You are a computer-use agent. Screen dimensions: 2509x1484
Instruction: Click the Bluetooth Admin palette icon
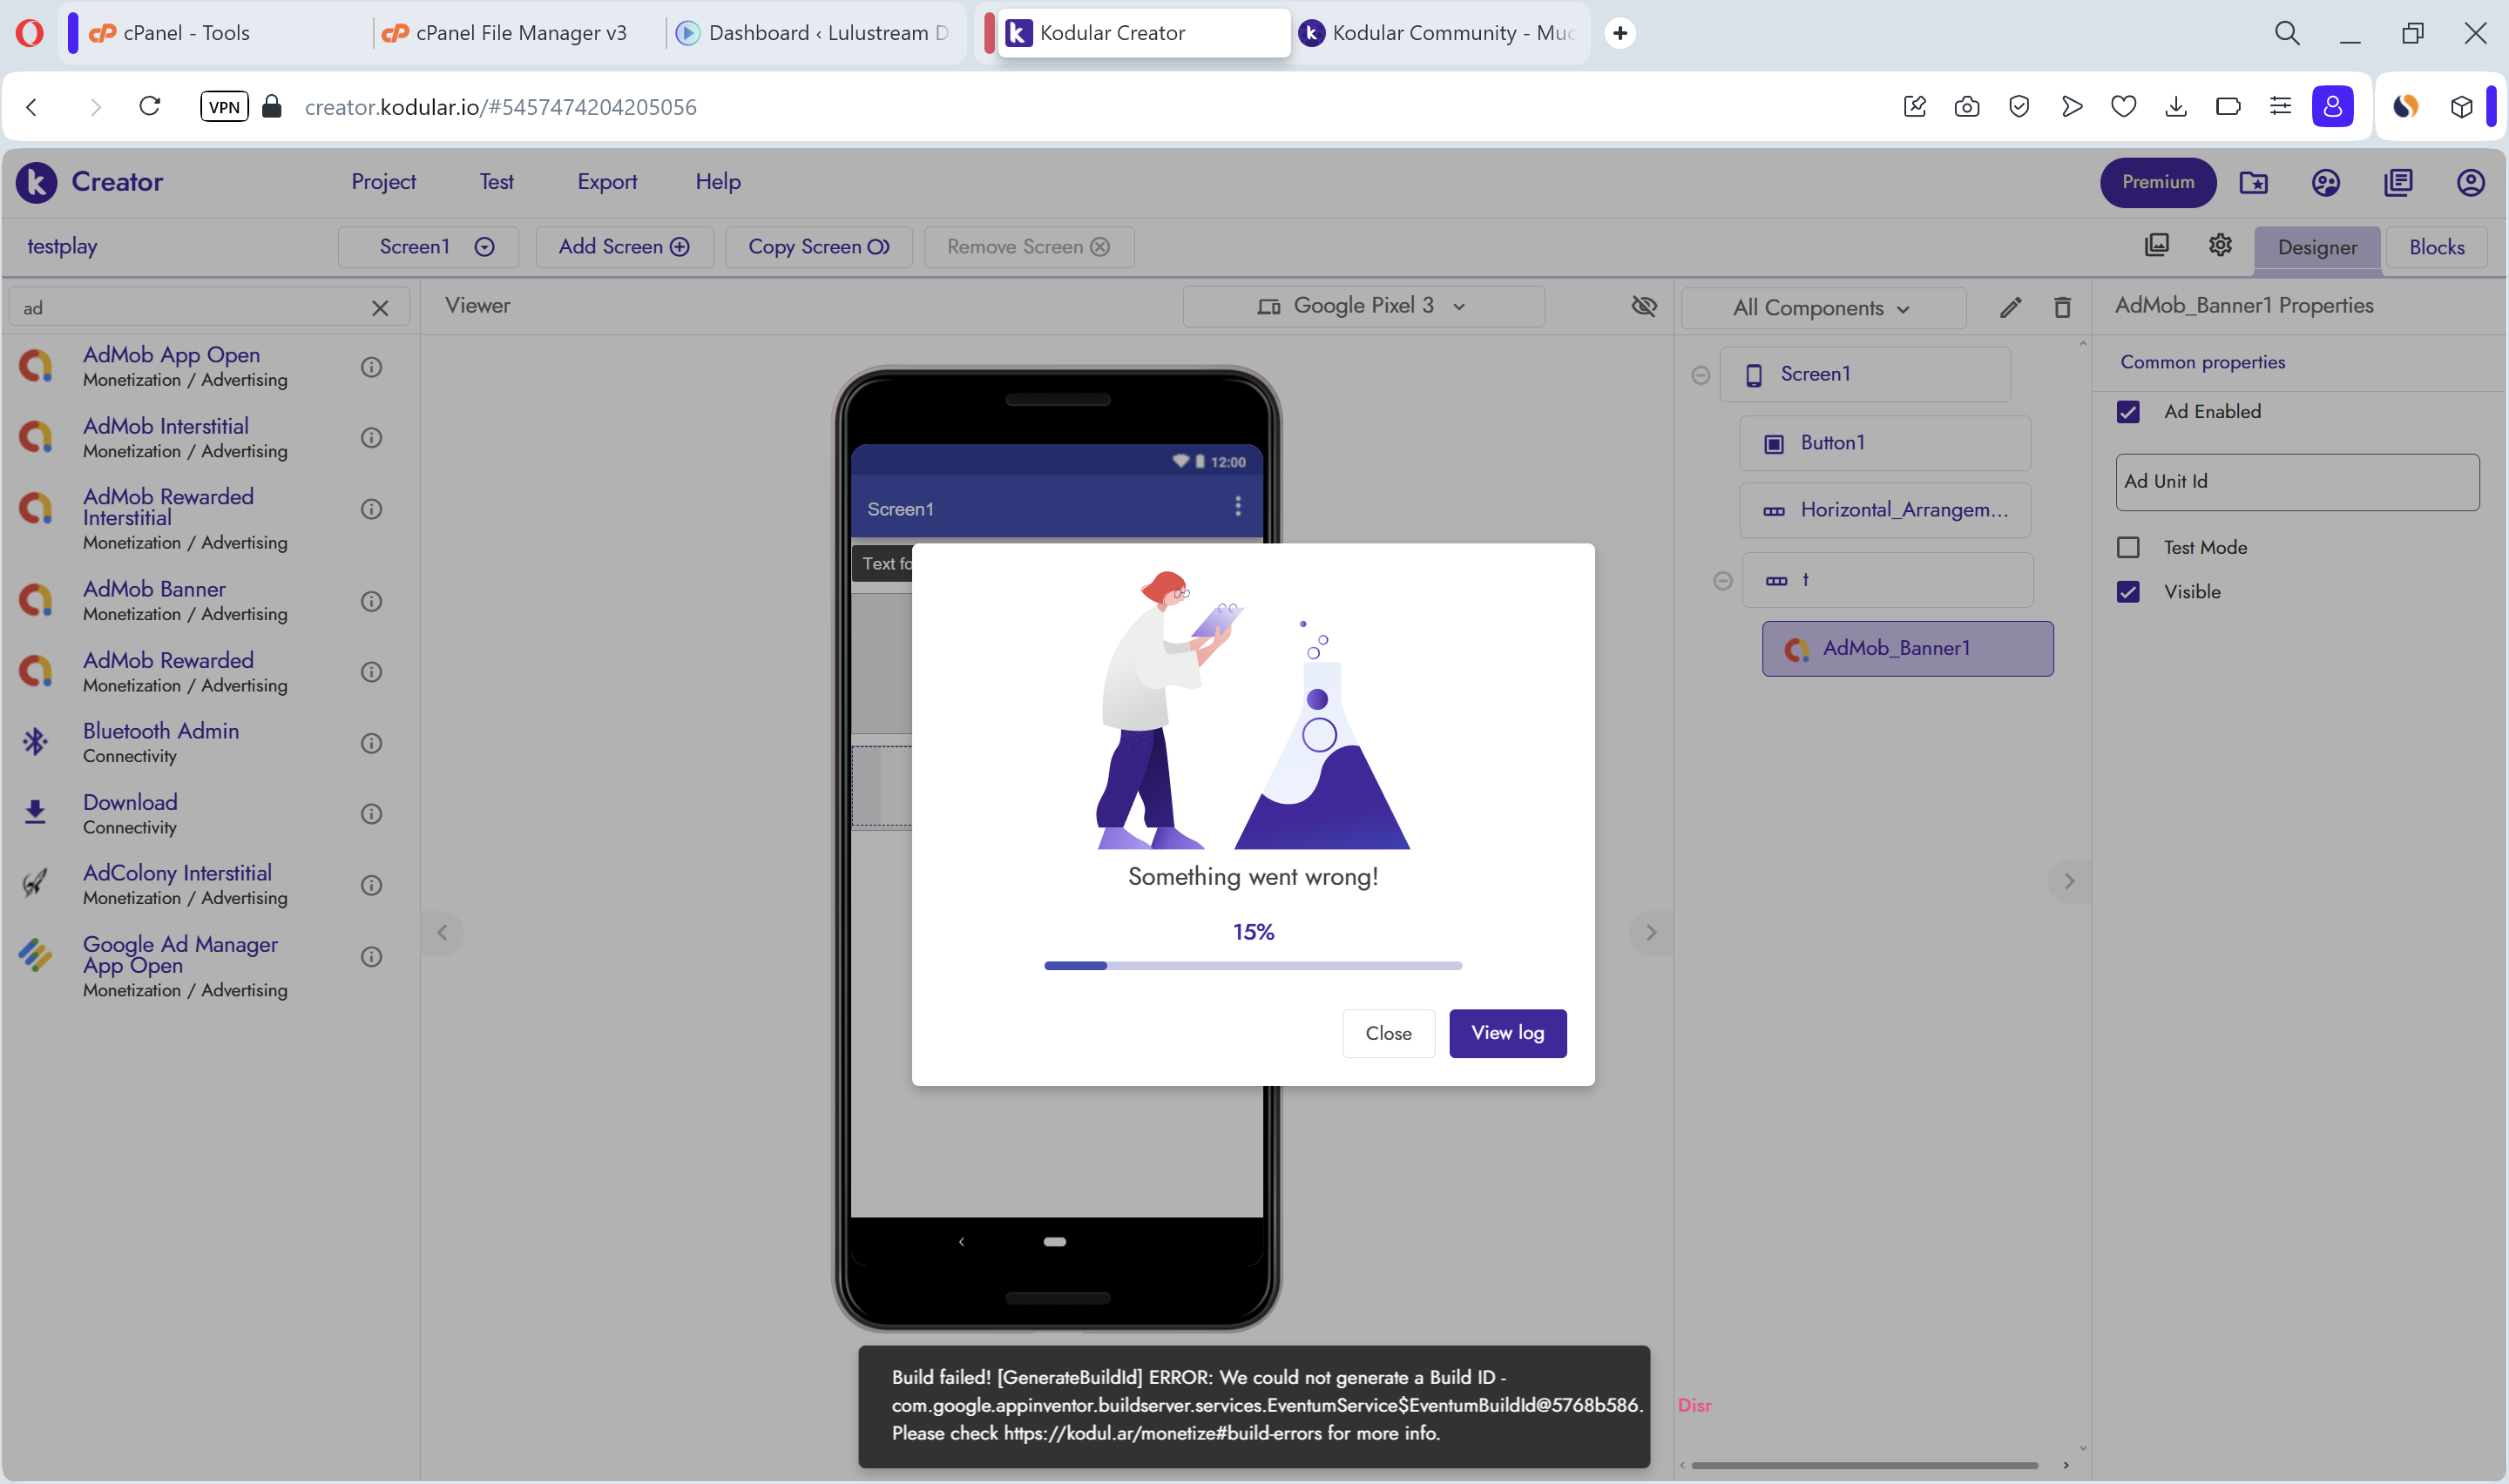coord(36,742)
